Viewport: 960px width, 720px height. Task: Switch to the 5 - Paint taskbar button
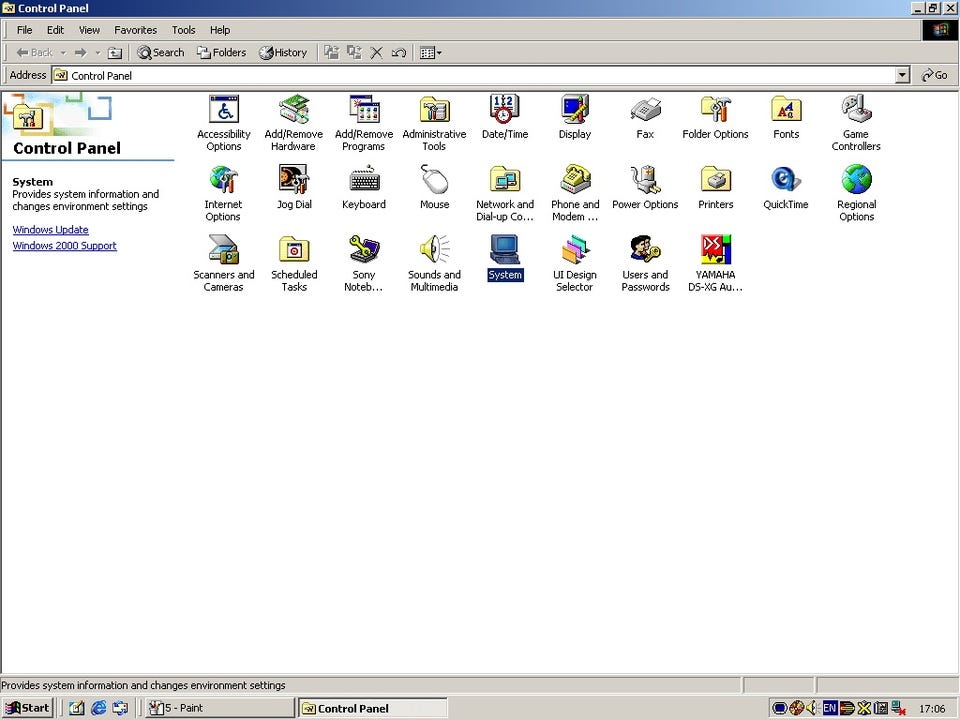click(220, 708)
